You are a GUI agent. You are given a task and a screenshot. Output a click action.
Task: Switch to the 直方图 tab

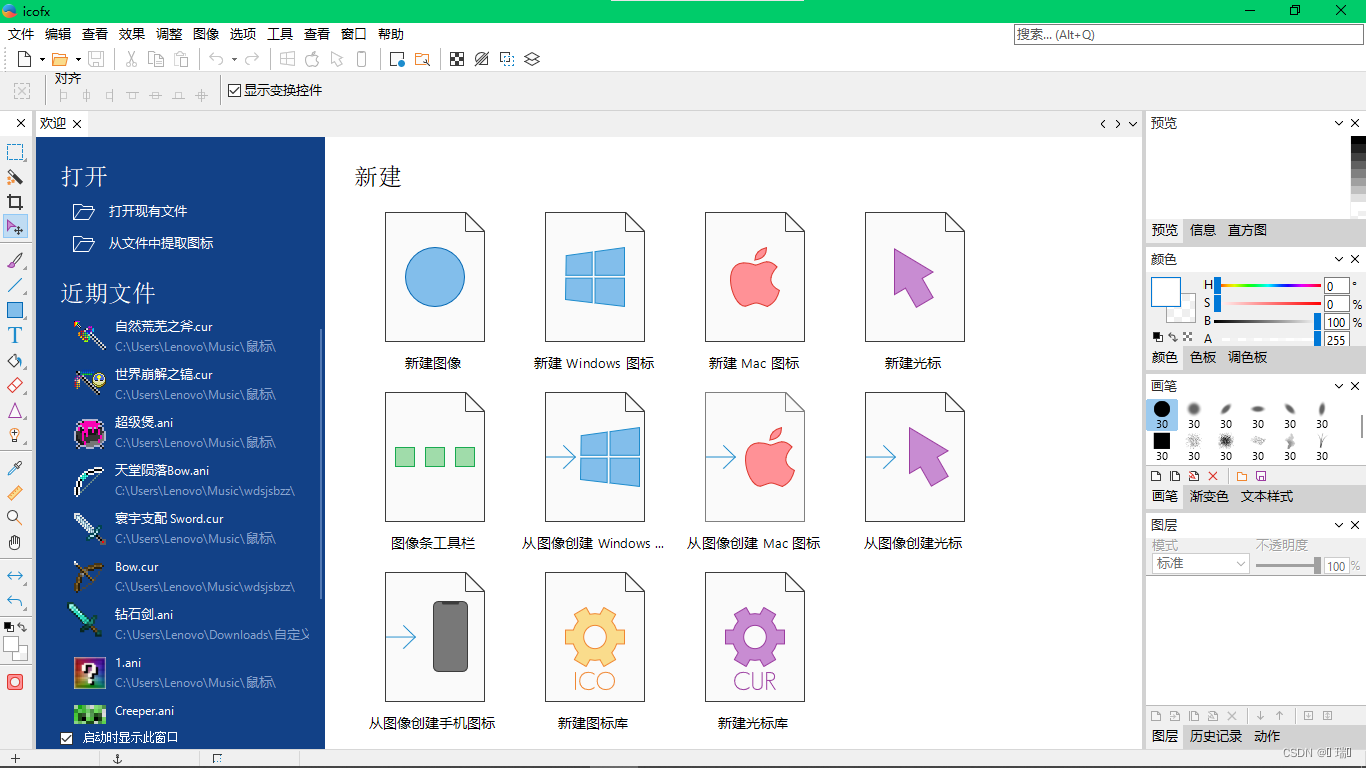1247,230
